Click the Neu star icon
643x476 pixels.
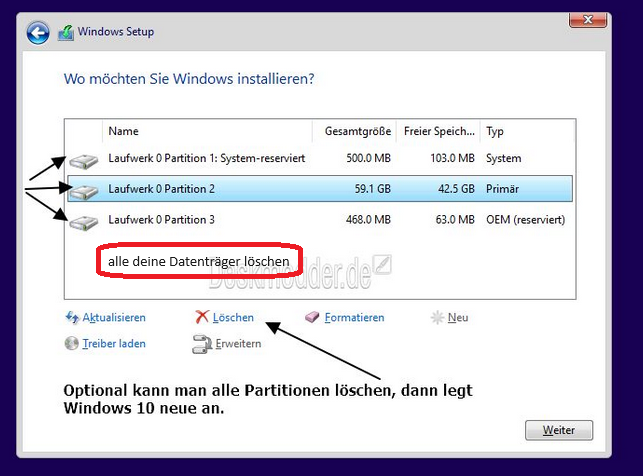(437, 317)
